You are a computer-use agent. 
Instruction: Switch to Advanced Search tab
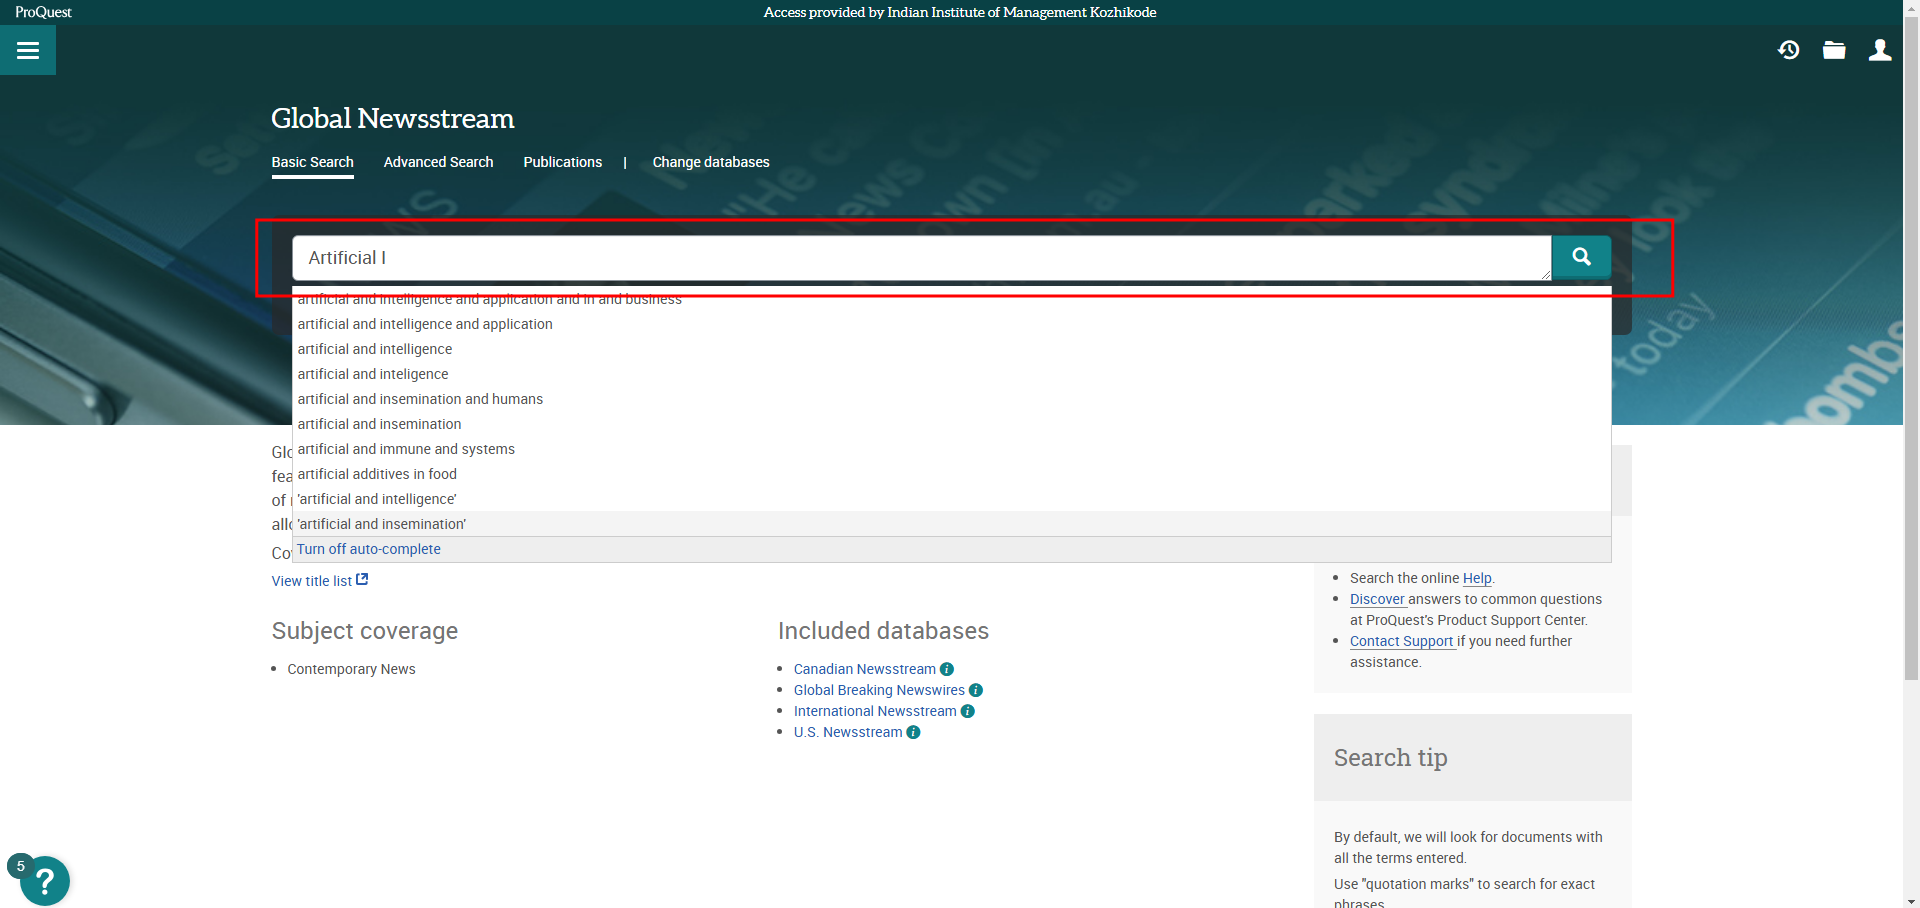[x=438, y=162]
